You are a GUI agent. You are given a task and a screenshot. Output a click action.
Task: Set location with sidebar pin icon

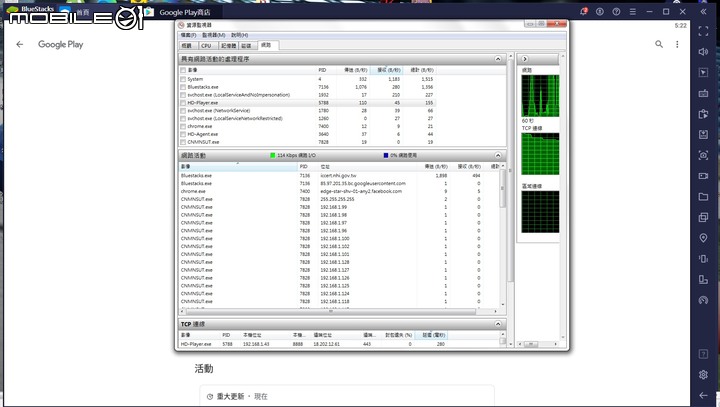pos(703,238)
